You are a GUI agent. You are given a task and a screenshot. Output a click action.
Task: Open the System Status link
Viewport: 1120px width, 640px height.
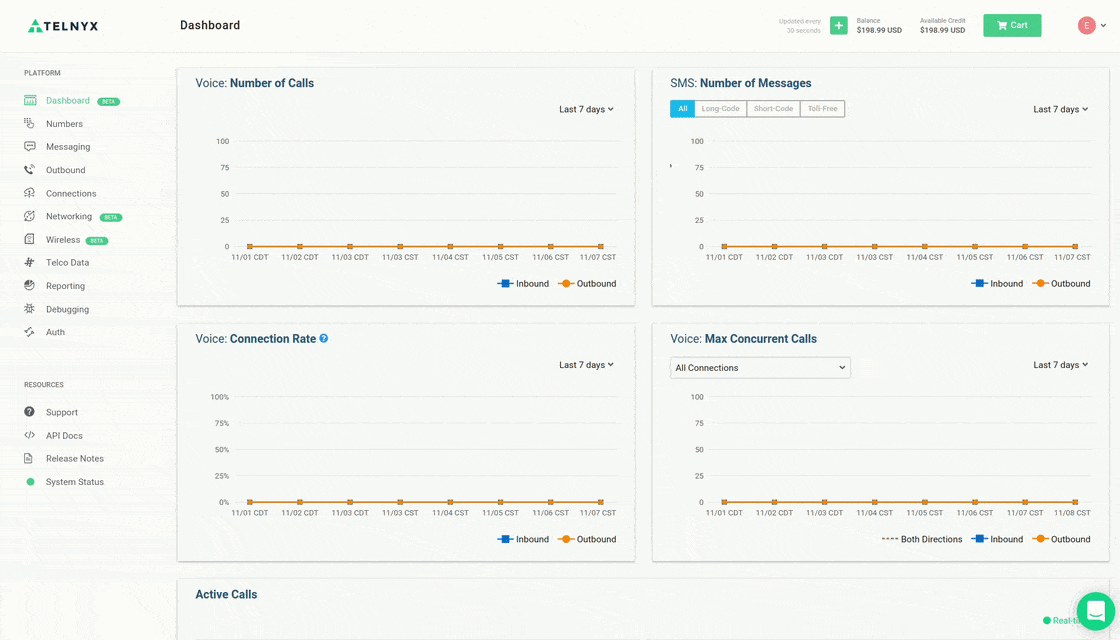click(x=75, y=482)
